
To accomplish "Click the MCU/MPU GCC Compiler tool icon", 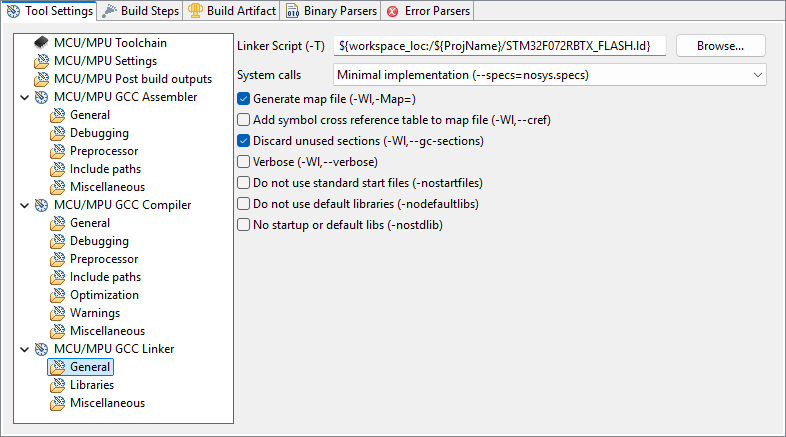I will [42, 205].
